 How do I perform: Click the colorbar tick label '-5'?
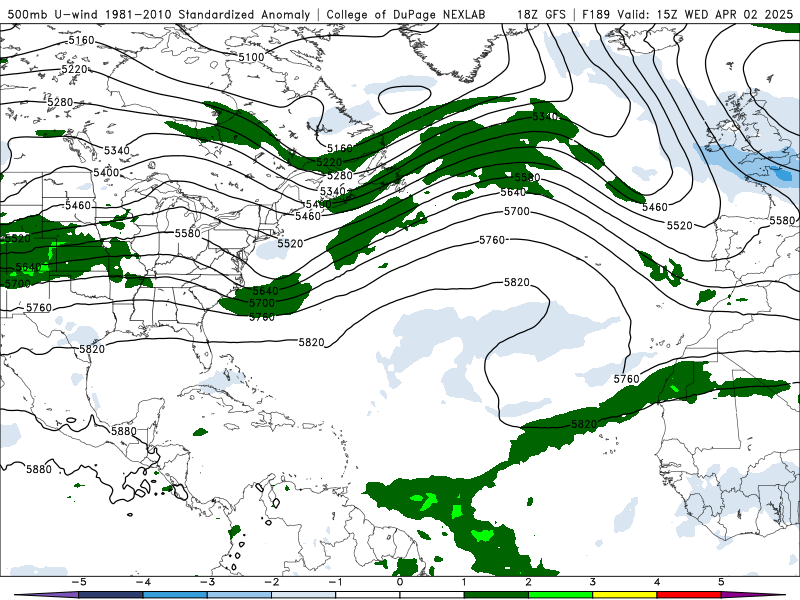pyautogui.click(x=78, y=582)
